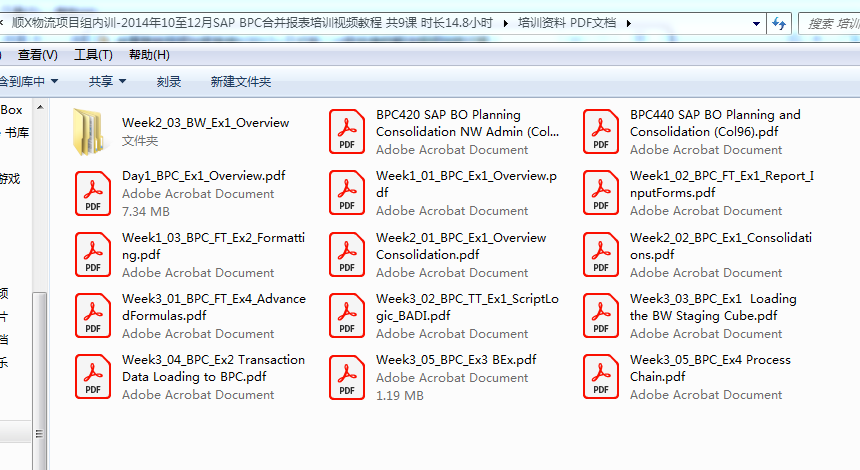Viewport: 860px width, 470px height.
Task: Click the 顺X物流项目组内训 breadcrumb segment
Action: (252, 23)
